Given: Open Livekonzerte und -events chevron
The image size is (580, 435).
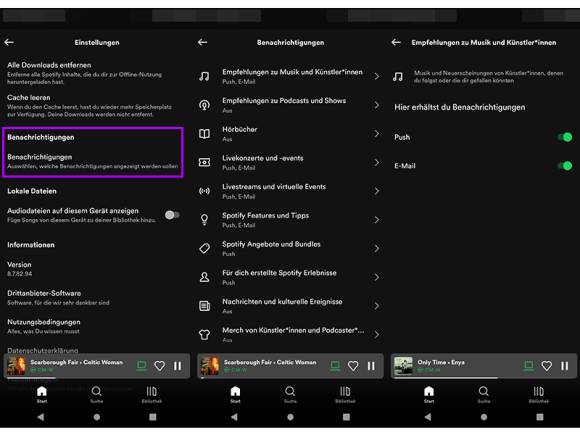Looking at the screenshot, I should pyautogui.click(x=377, y=162).
